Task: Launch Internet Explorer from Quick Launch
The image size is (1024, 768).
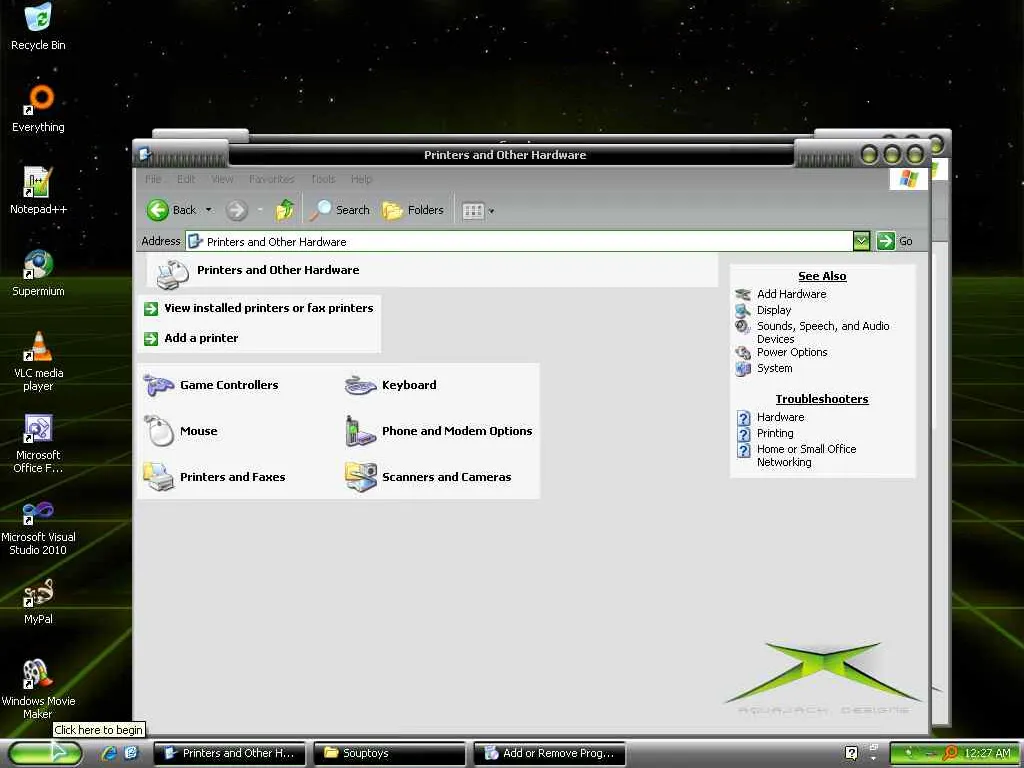Action: [109, 753]
